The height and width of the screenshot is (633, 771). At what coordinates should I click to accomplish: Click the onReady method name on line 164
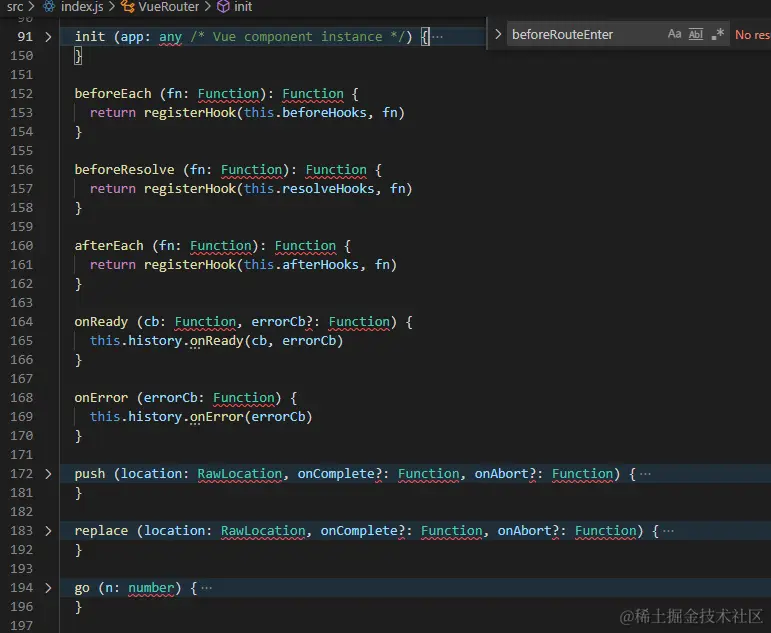pos(101,322)
